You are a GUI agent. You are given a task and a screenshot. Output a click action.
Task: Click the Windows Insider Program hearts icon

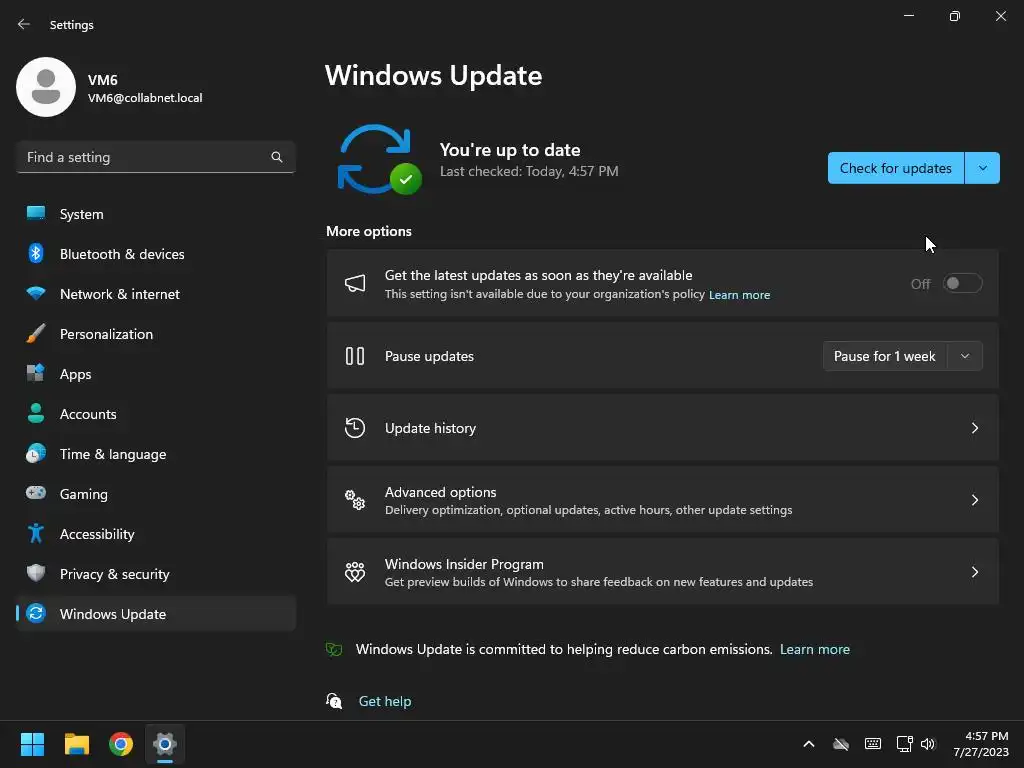tap(355, 571)
